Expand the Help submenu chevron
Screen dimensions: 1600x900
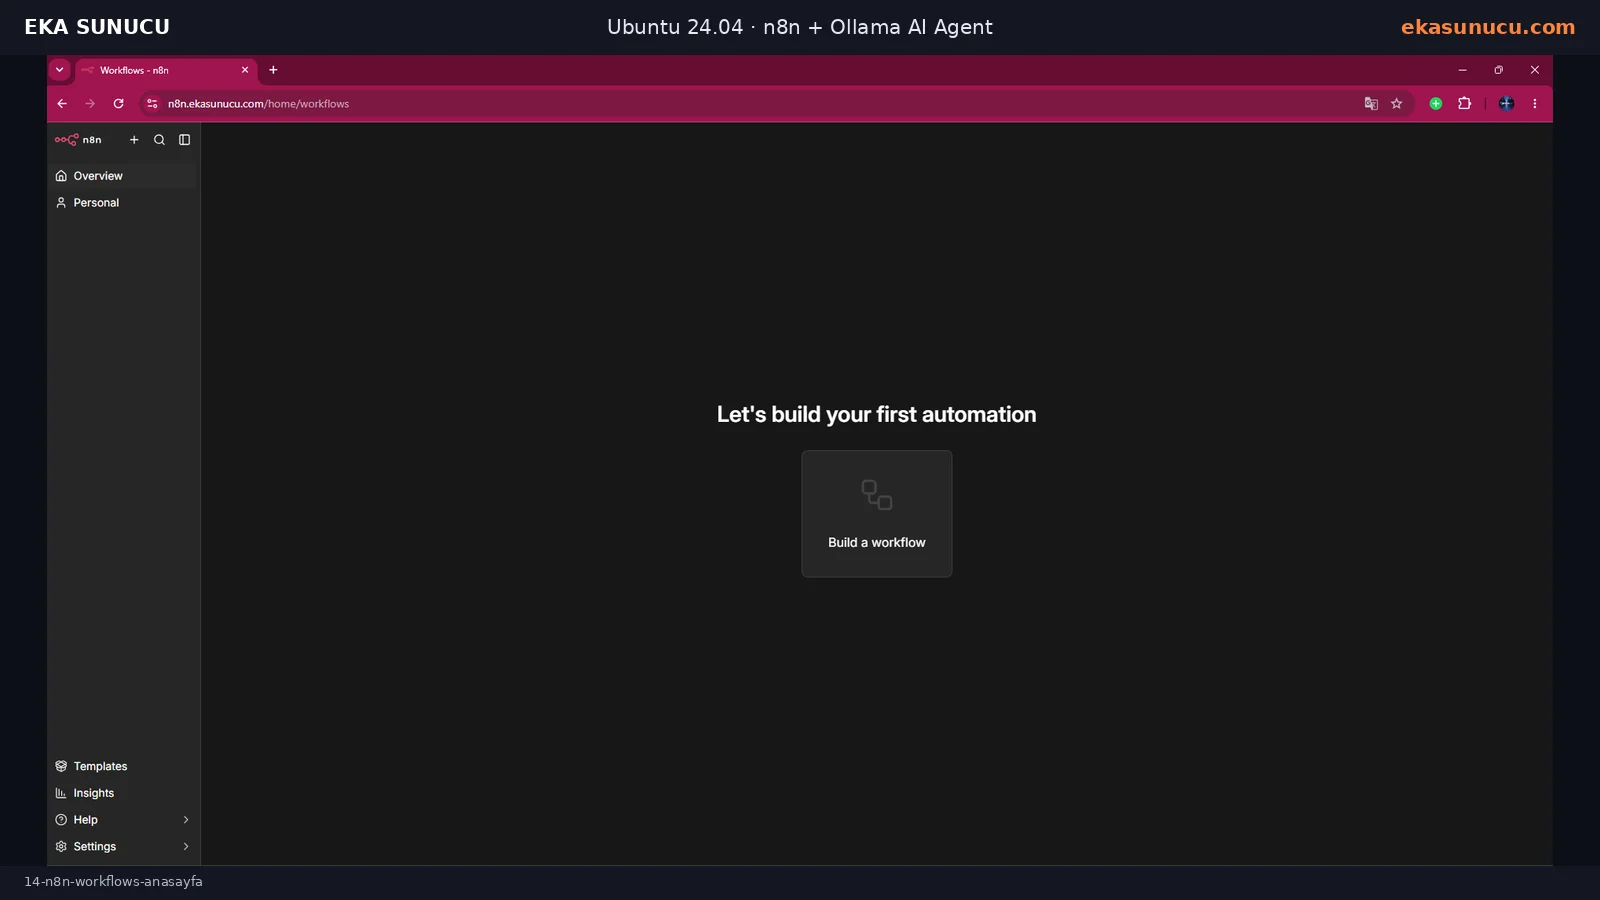tap(186, 820)
